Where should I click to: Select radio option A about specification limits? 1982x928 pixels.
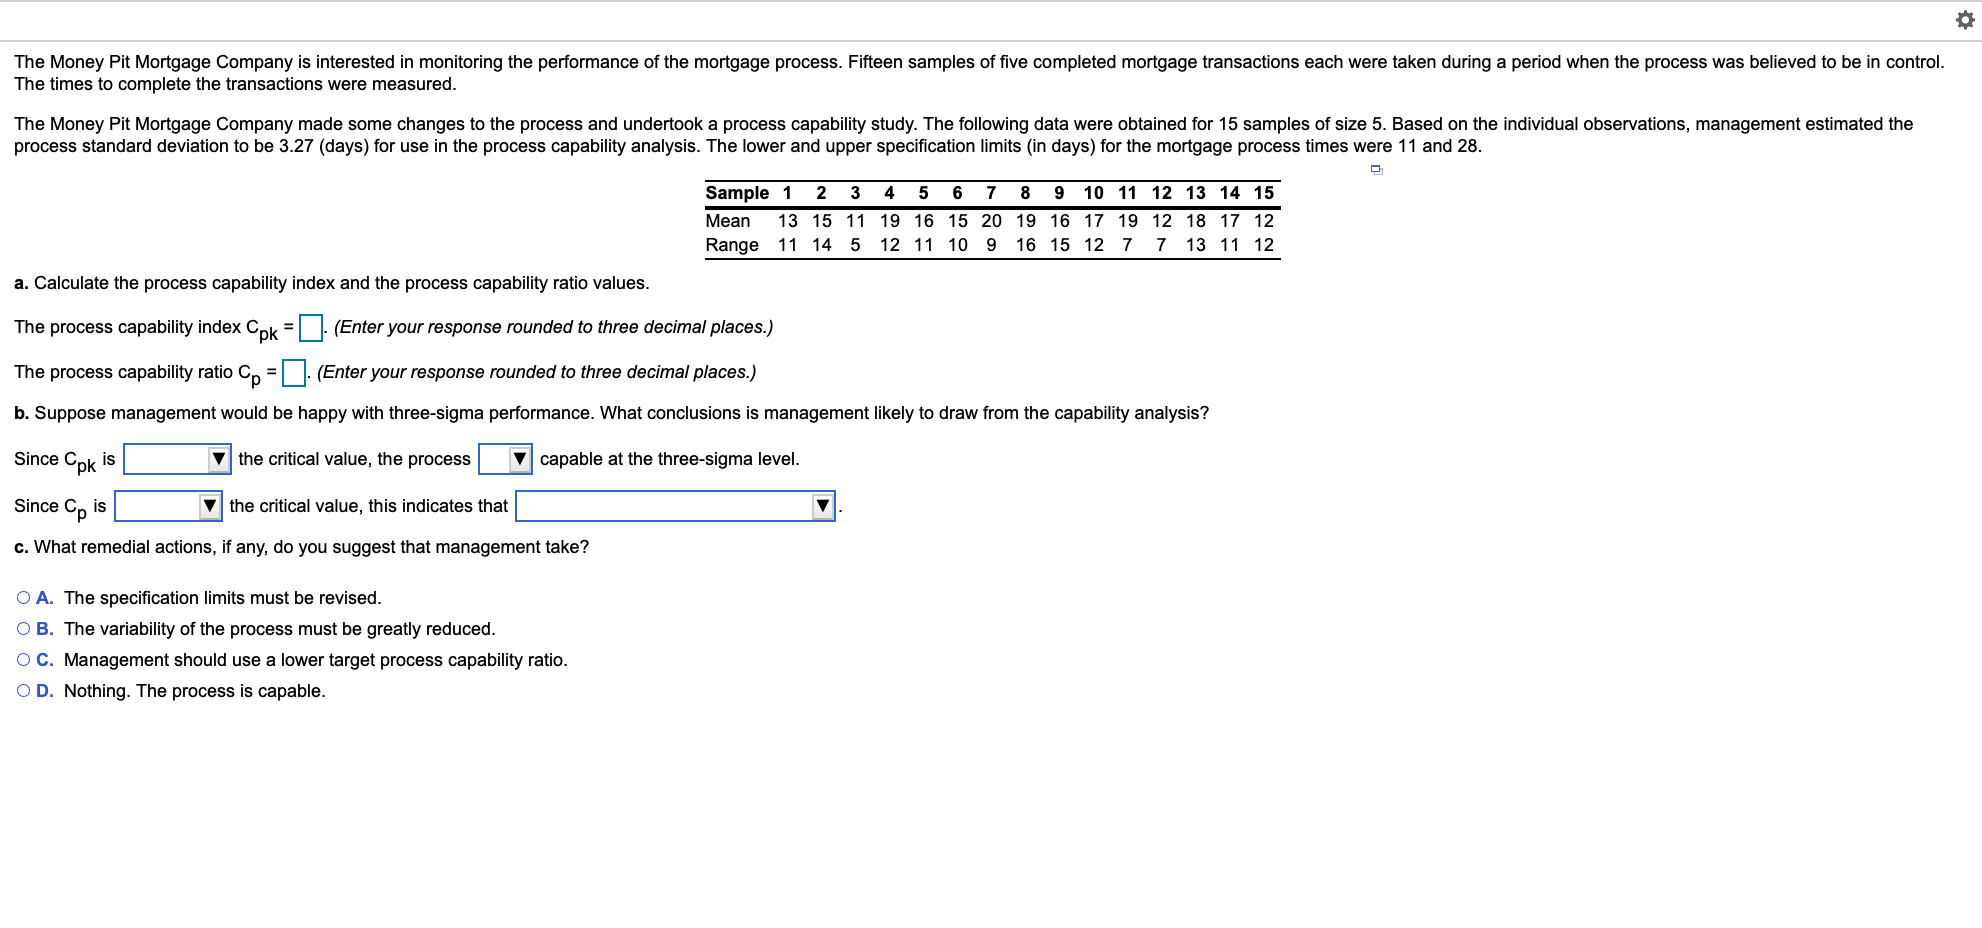click(22, 596)
